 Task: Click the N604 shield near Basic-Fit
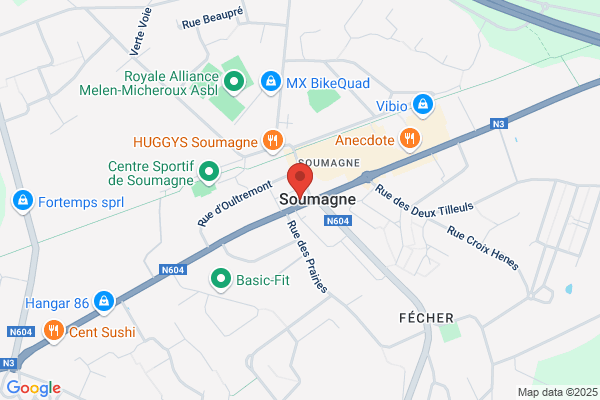click(x=173, y=270)
